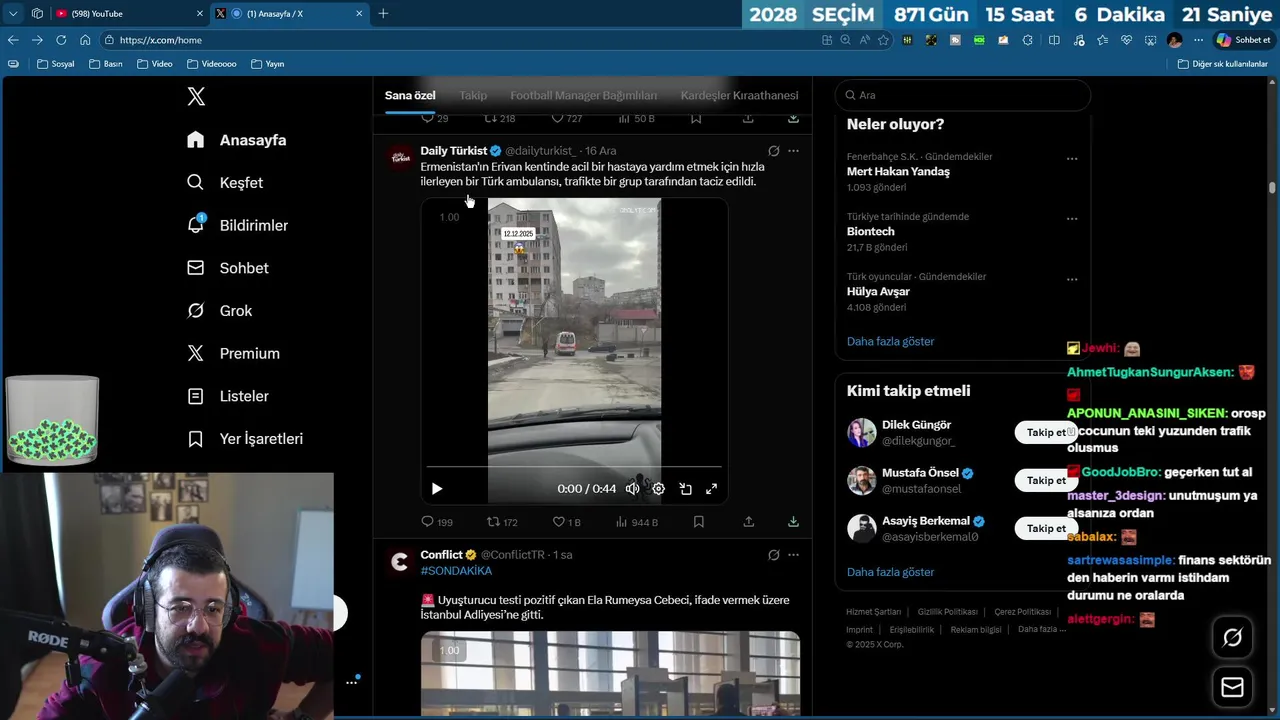View analytics for the Daily Türkist post

[x=637, y=522]
